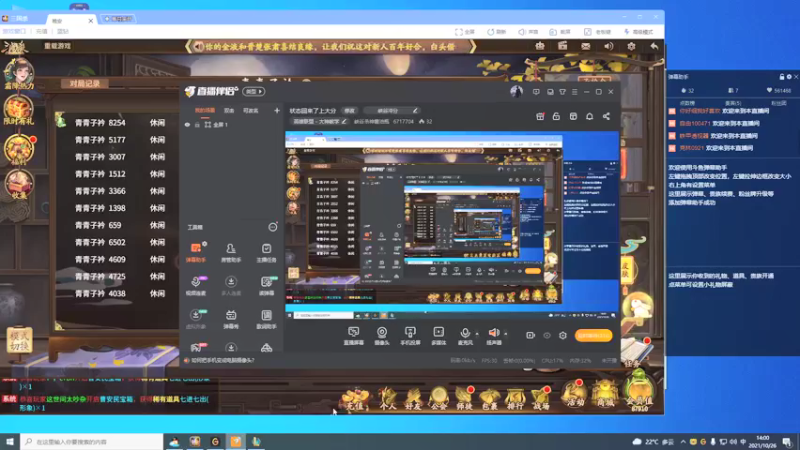The width and height of the screenshot is (800, 450).
Task: Open the Windows Start menu
Action: point(10,441)
